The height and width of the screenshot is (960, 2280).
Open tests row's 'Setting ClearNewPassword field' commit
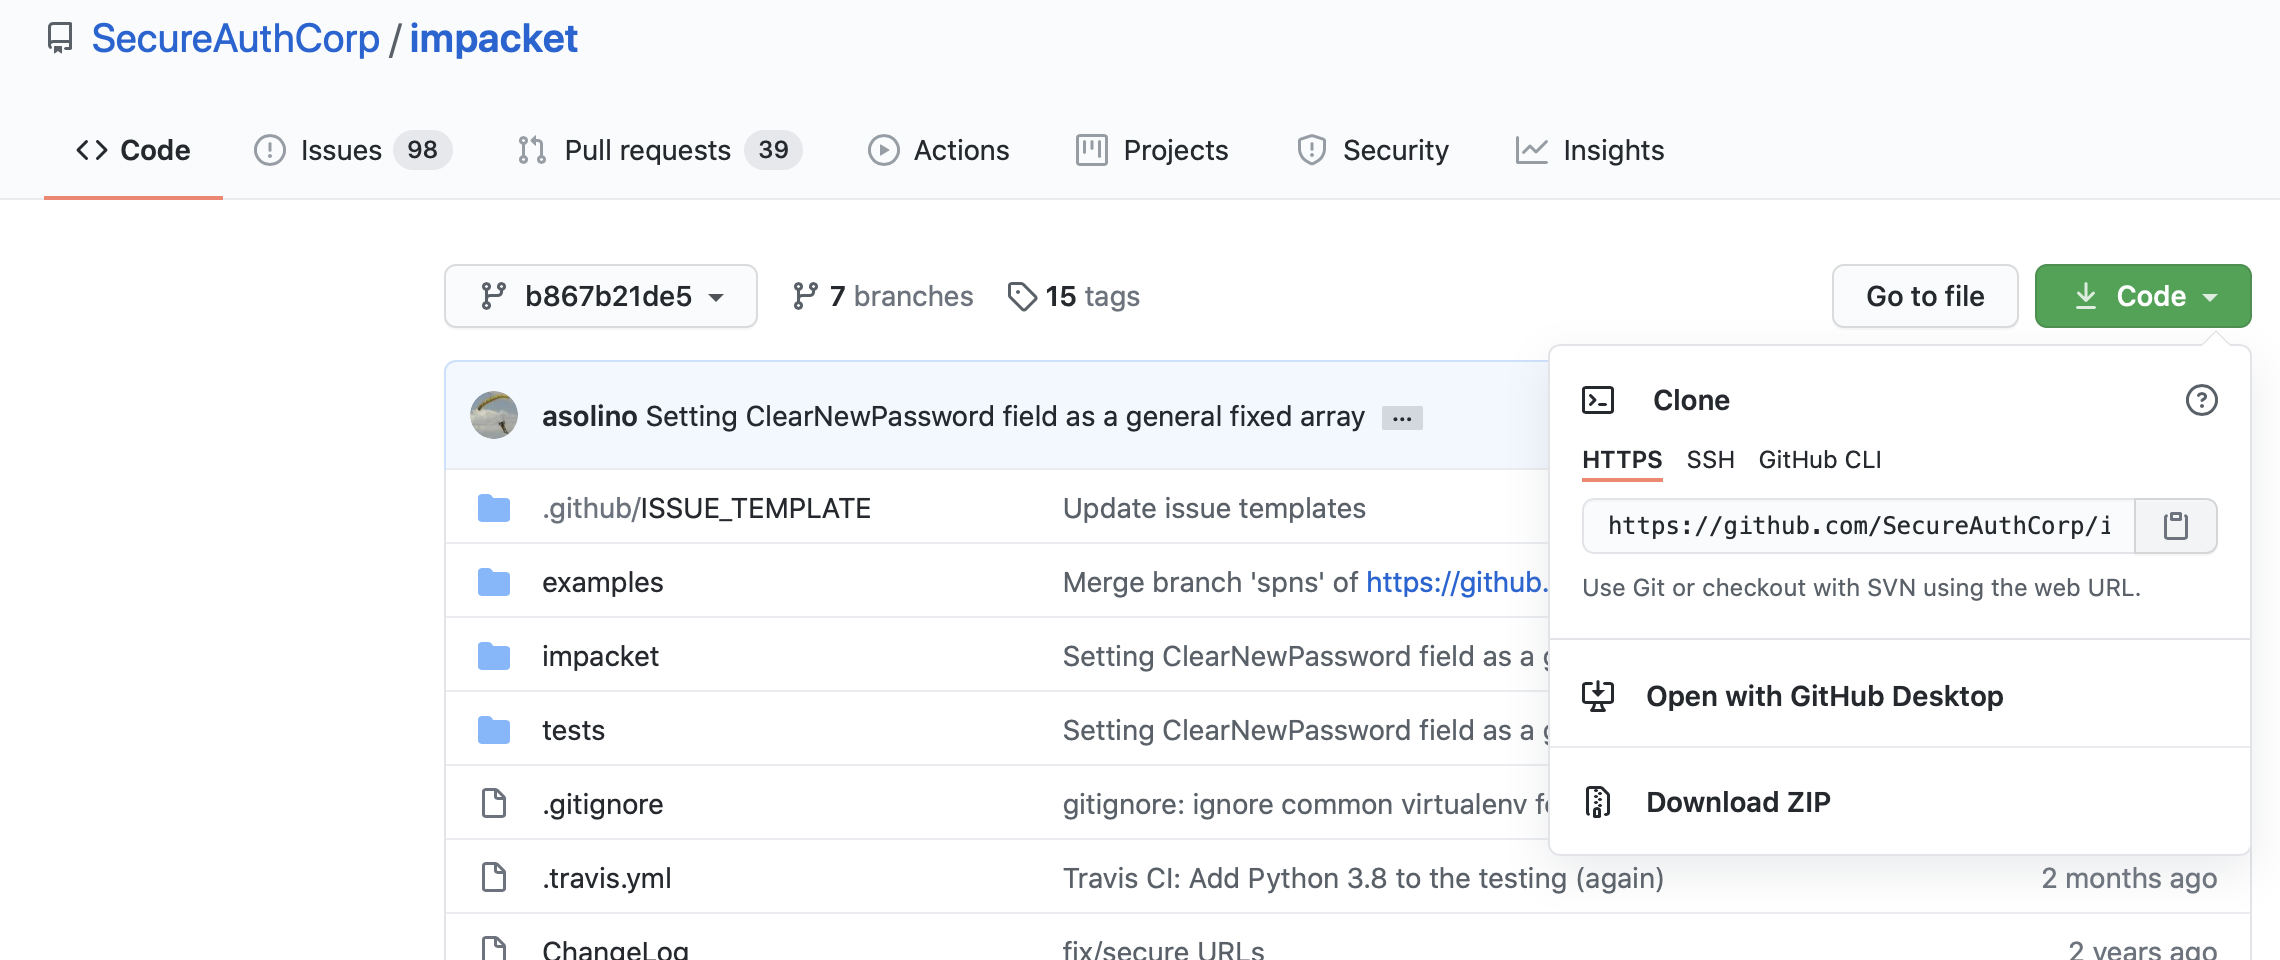[x=1305, y=730]
